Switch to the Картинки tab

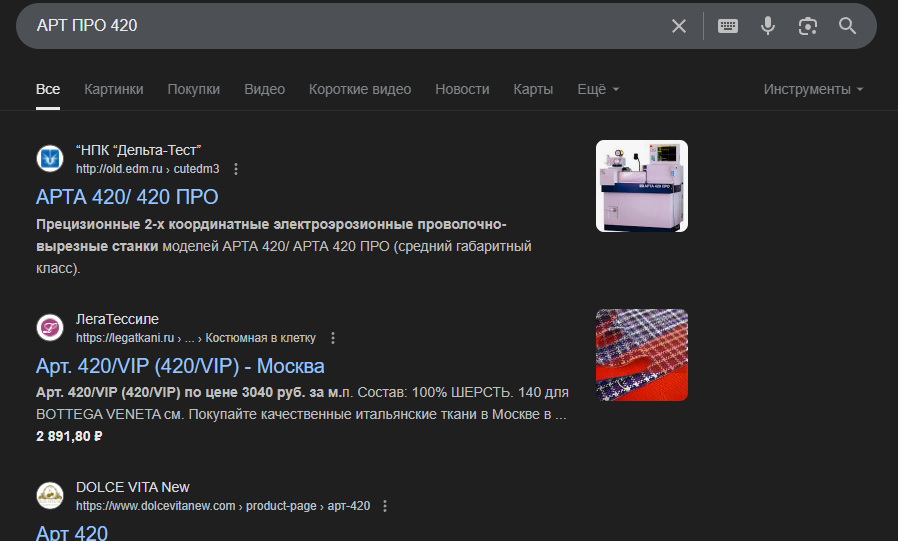click(113, 89)
